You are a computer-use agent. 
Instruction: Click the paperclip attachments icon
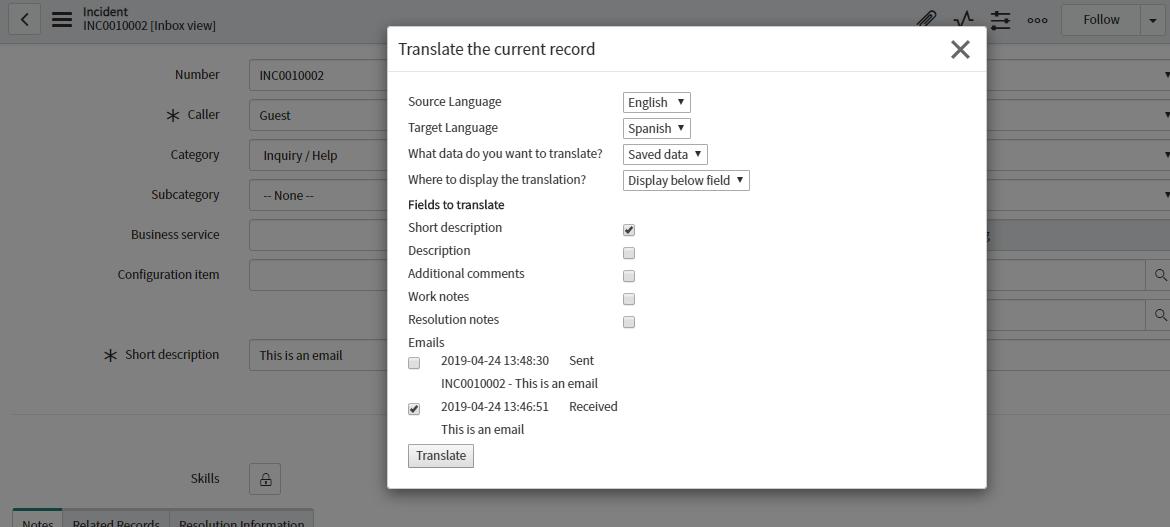pos(927,20)
